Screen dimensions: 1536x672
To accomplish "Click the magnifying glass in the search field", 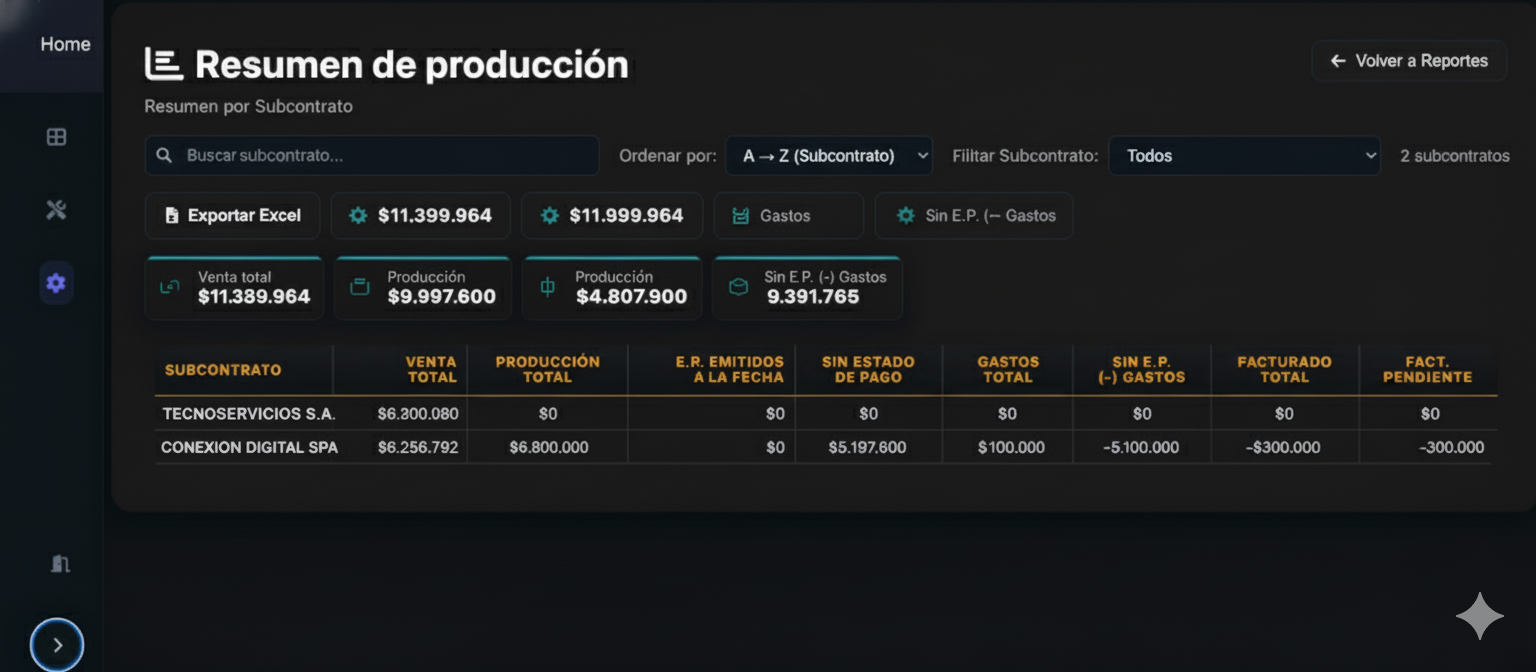I will (165, 155).
